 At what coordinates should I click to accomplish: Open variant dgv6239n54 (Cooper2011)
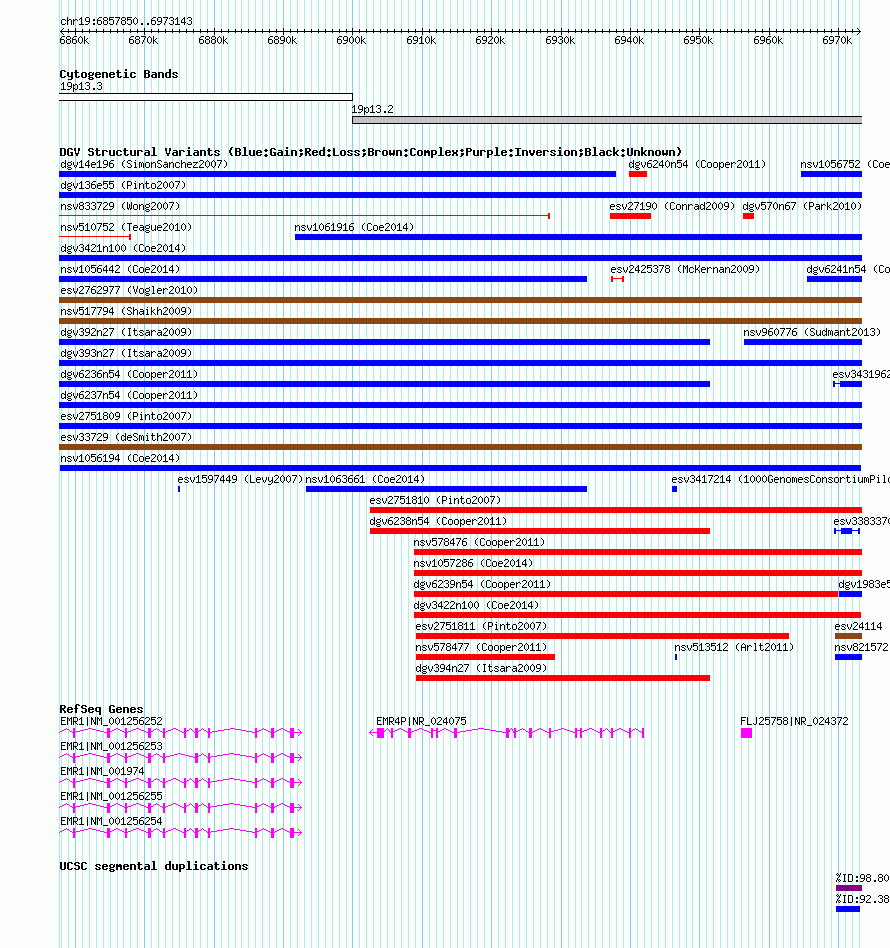482,585
